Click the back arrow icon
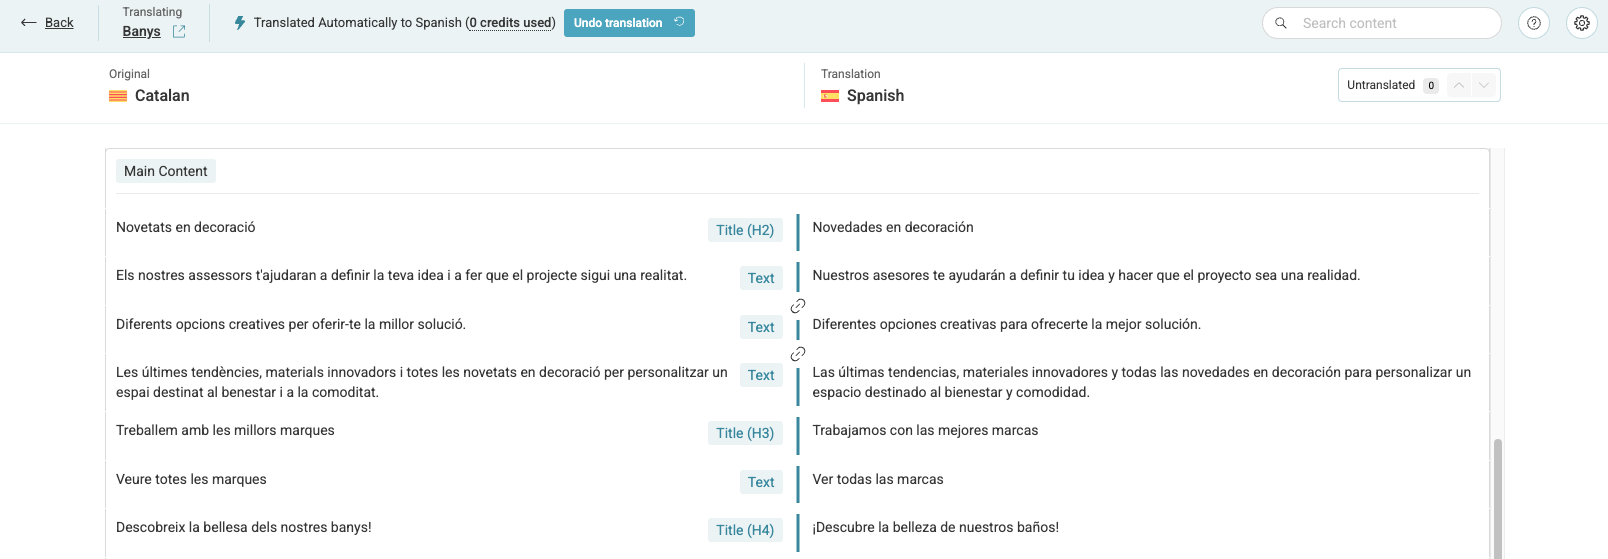This screenshot has height=559, width=1608. click(x=29, y=22)
